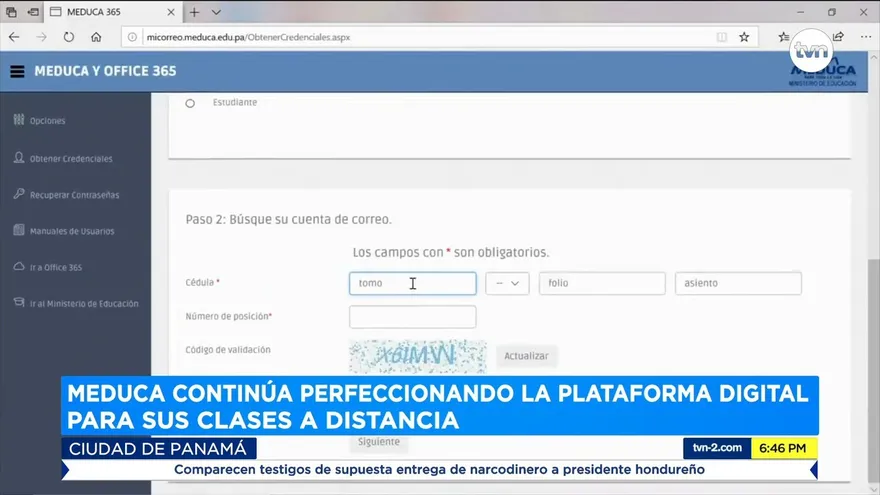This screenshot has height=495, width=880.
Task: Click the Opciones sliders icon in sidebar
Action: click(x=19, y=120)
